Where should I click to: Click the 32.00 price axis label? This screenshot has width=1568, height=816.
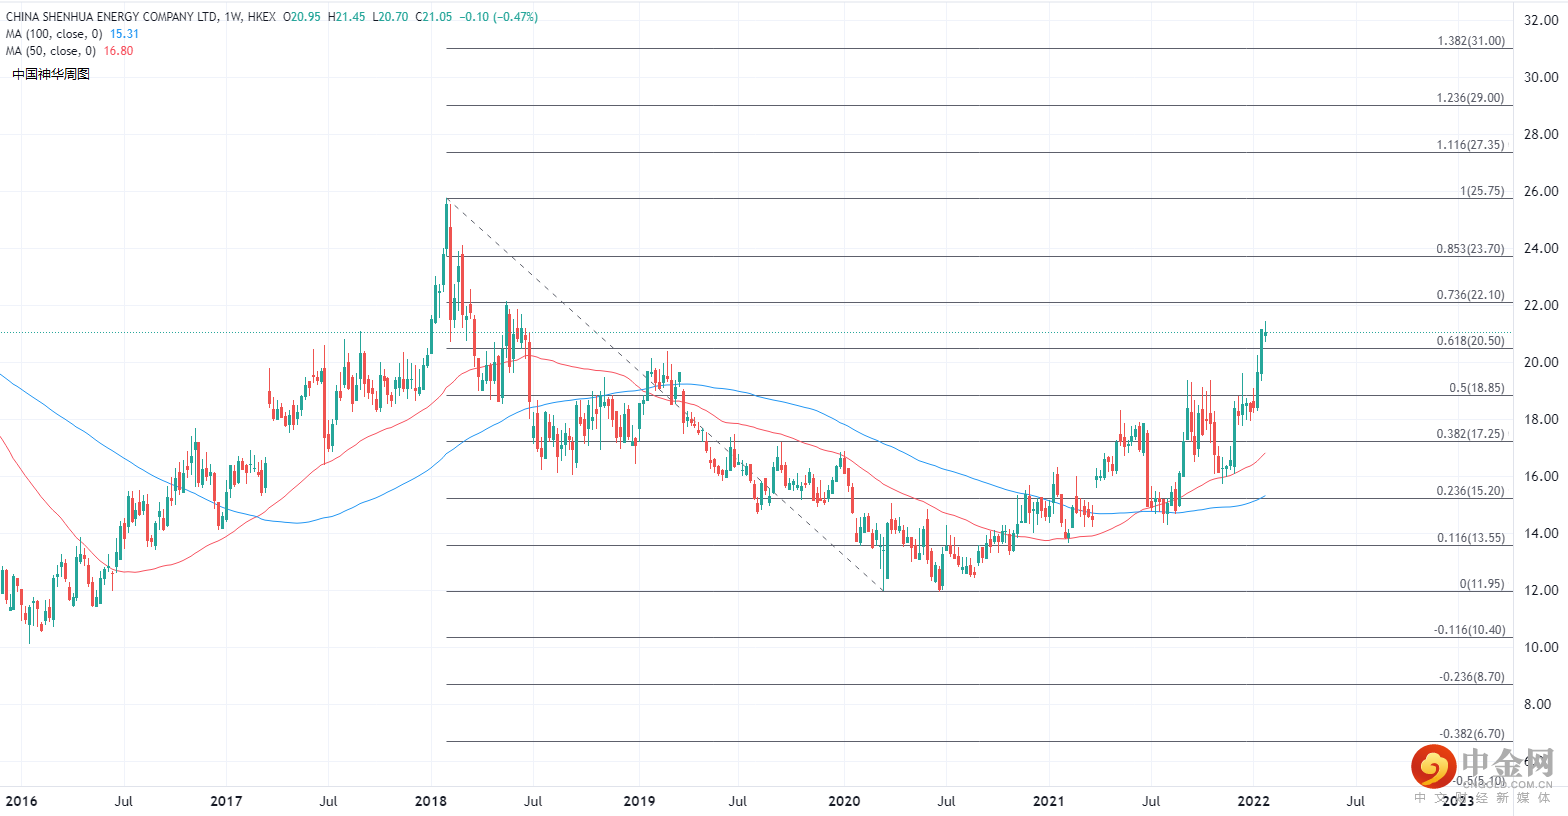tap(1541, 20)
